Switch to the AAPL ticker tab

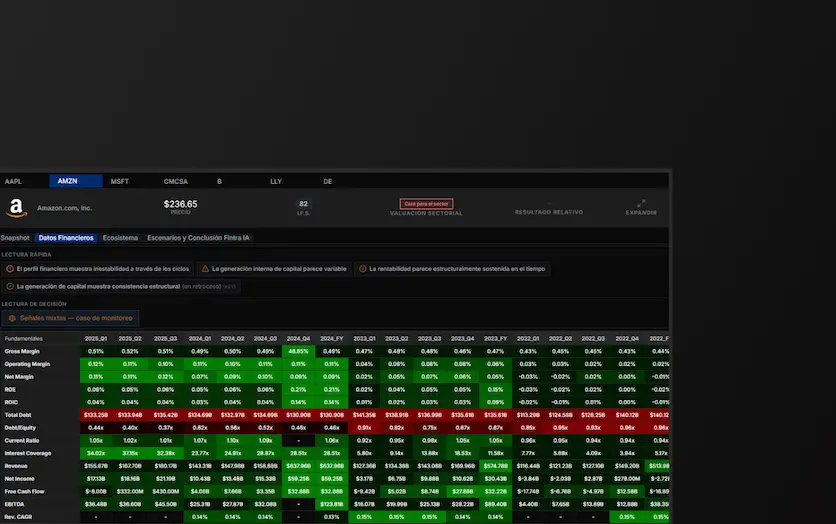(13, 182)
